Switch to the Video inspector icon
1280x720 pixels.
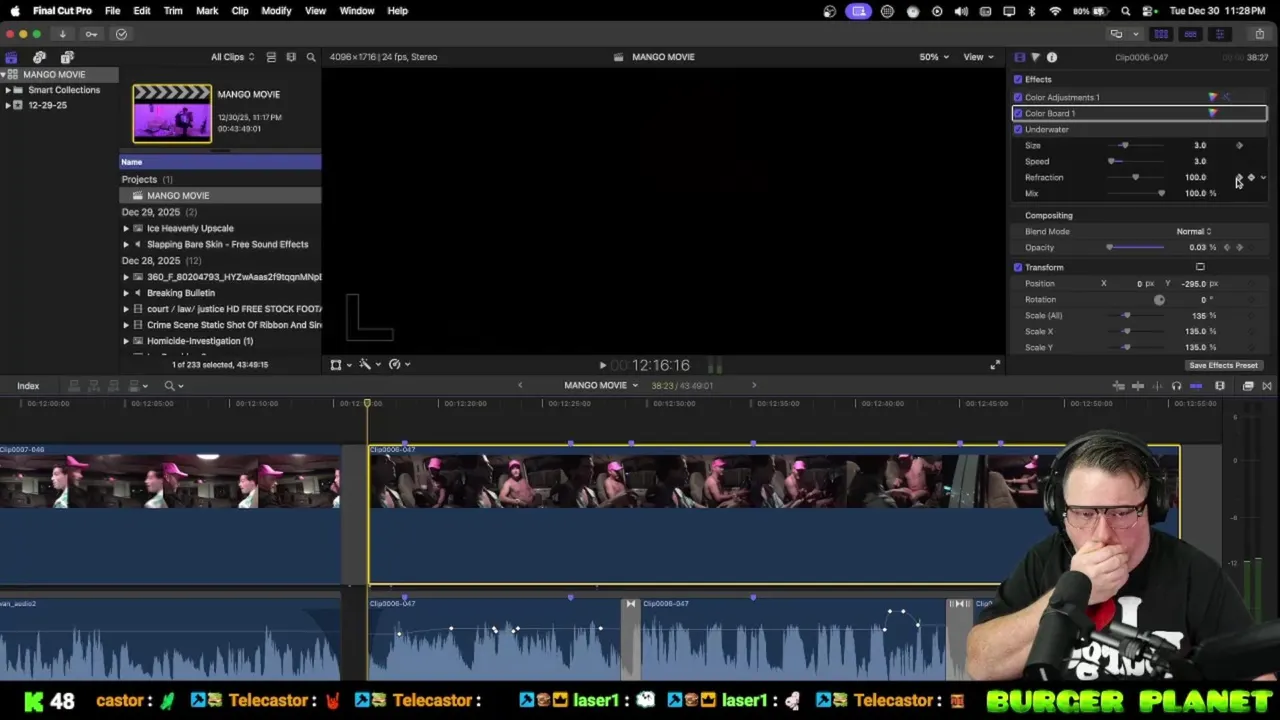coord(1019,57)
